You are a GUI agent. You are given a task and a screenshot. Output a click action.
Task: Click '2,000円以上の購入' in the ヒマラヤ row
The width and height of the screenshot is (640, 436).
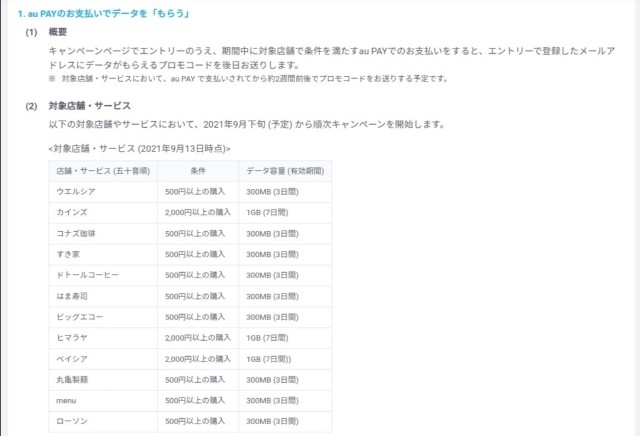tap(198, 338)
